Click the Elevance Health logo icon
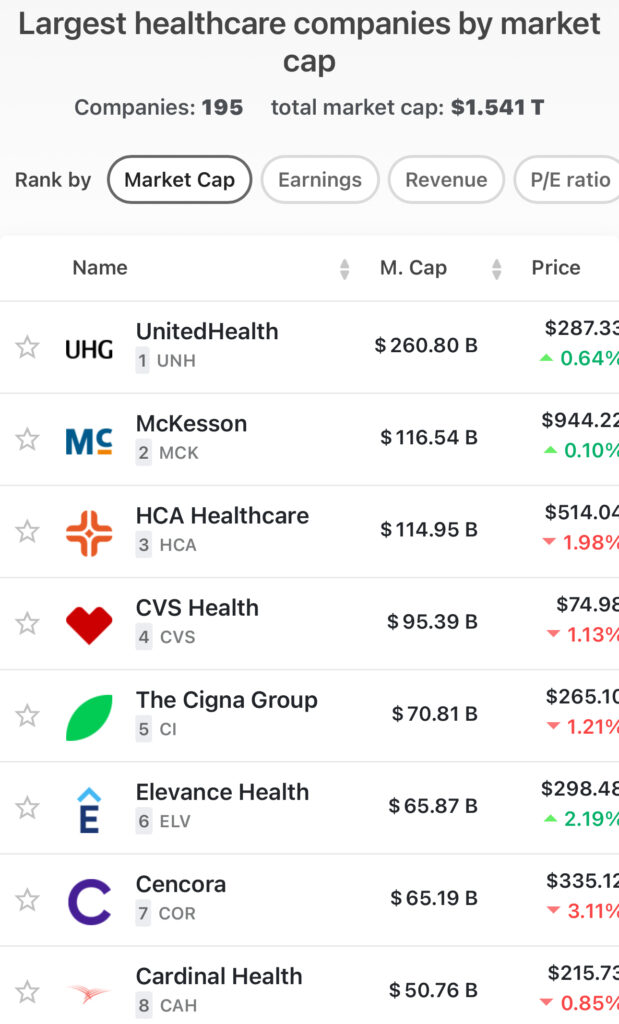 tap(89, 809)
